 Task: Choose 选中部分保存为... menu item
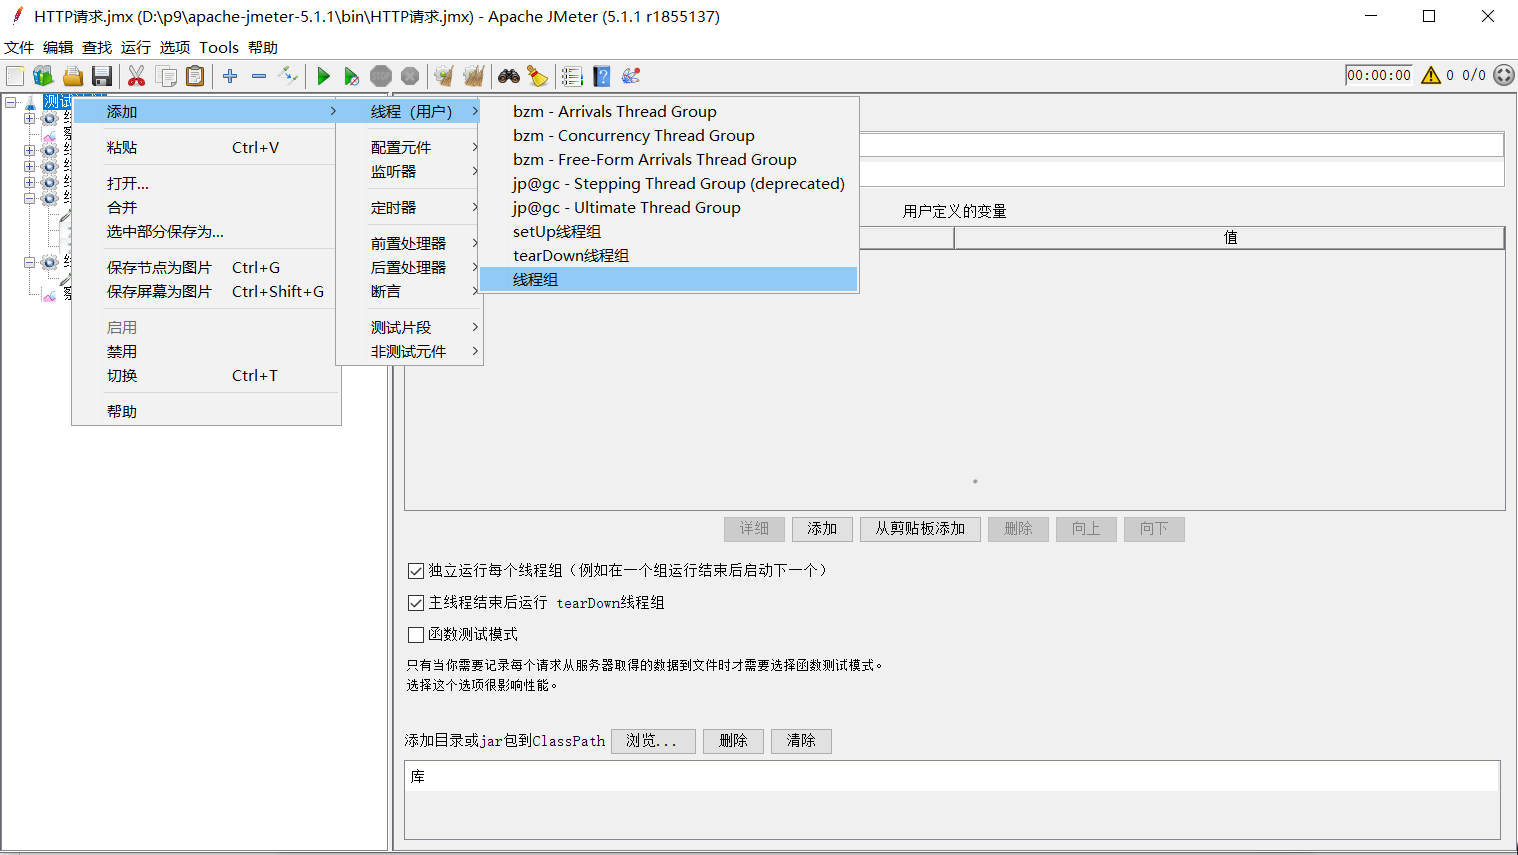(206, 231)
